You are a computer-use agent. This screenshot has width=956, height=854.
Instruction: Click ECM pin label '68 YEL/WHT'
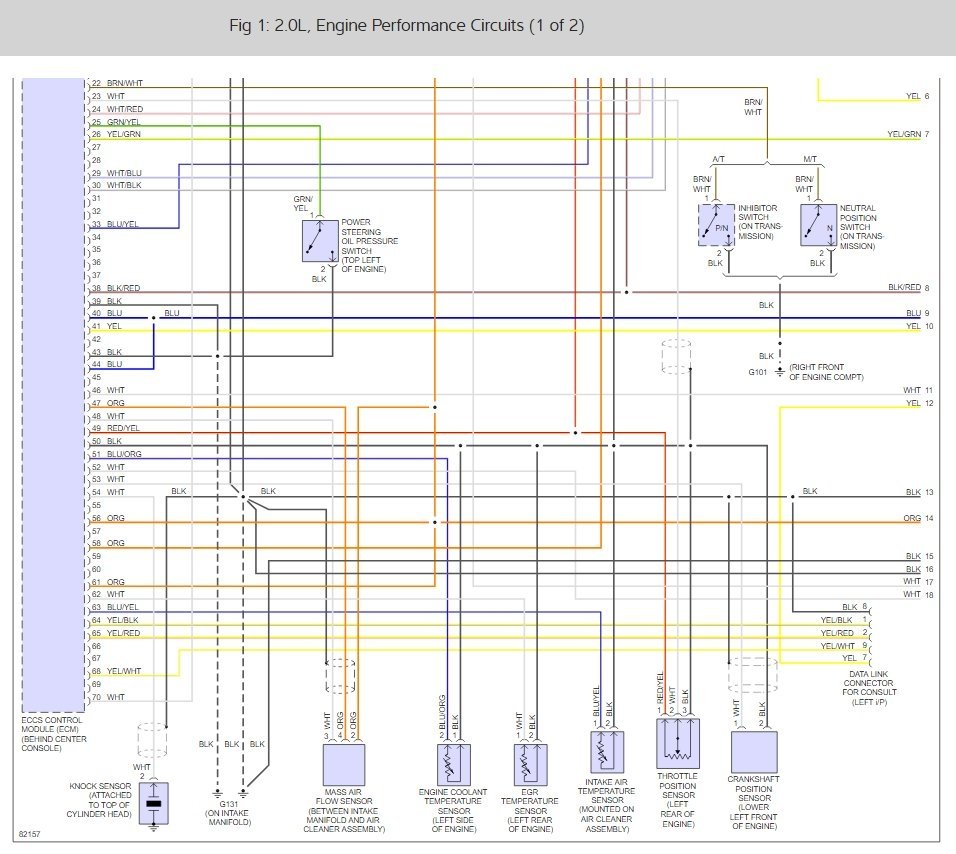(x=117, y=671)
